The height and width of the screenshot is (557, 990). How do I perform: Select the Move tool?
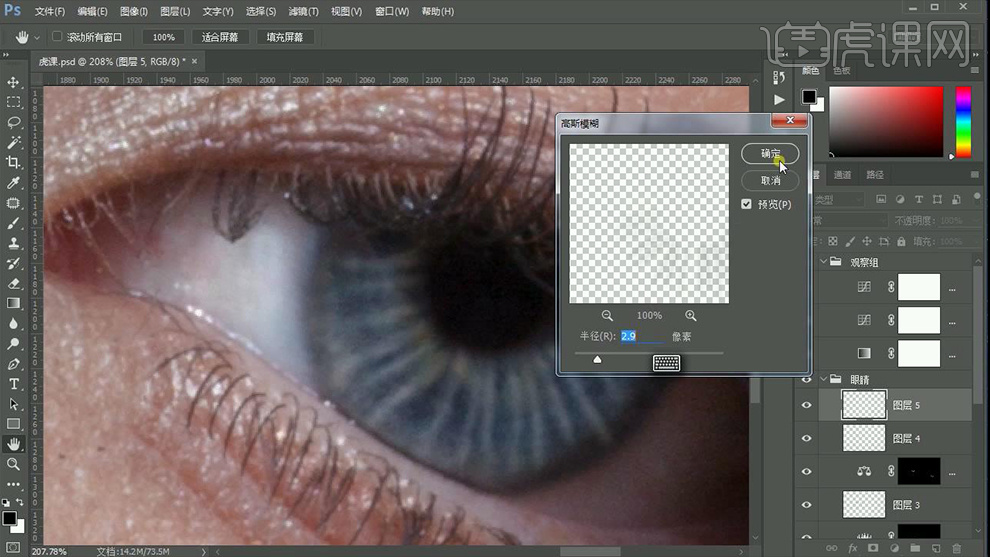(x=14, y=82)
